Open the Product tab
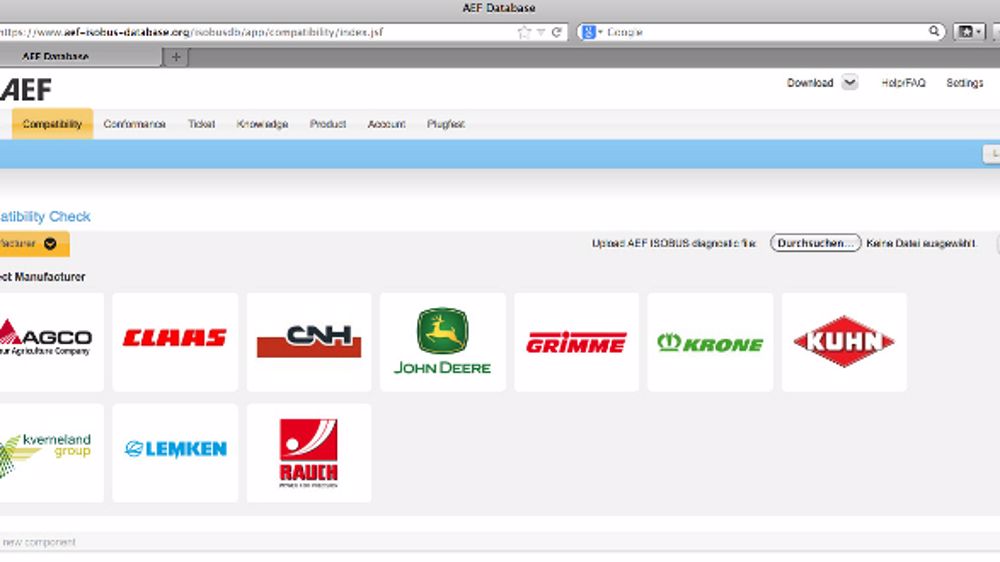1000x562 pixels. pyautogui.click(x=328, y=124)
